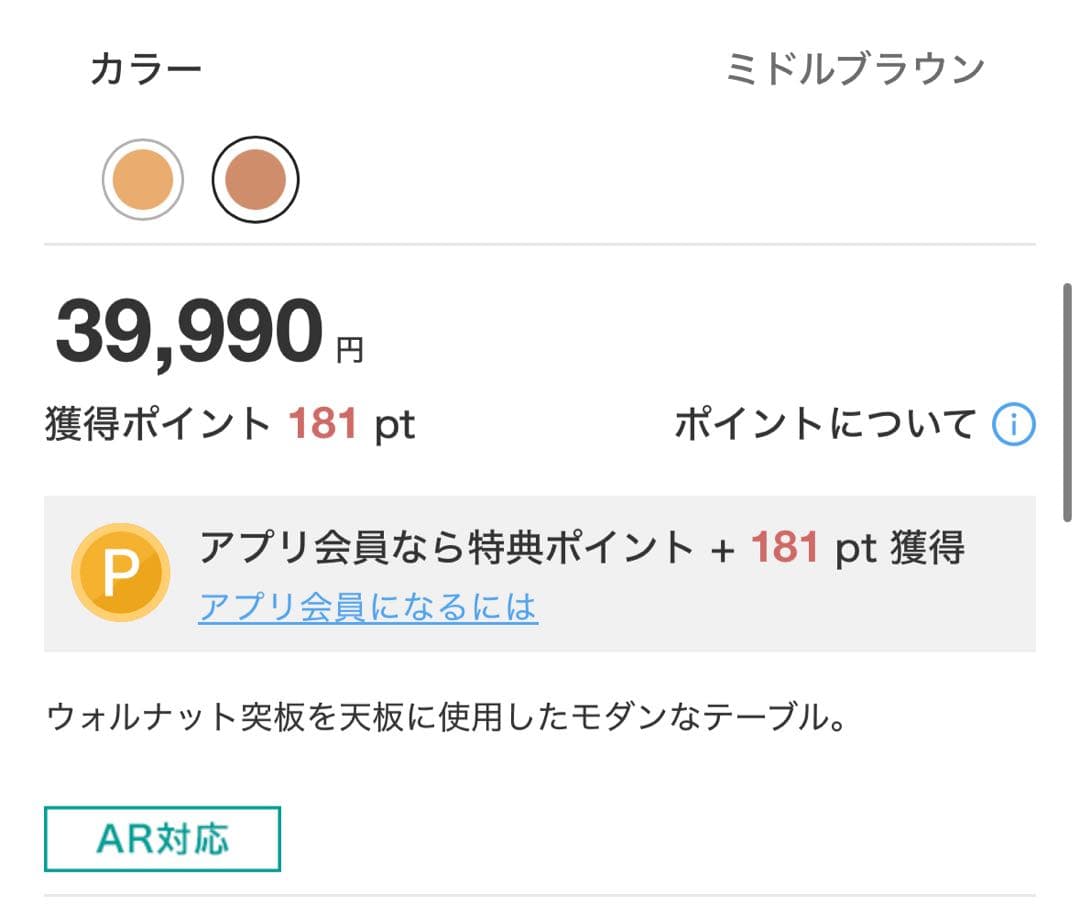Toggle the first color circle under カラー
Screen dimensions: 1080x919
(x=144, y=180)
